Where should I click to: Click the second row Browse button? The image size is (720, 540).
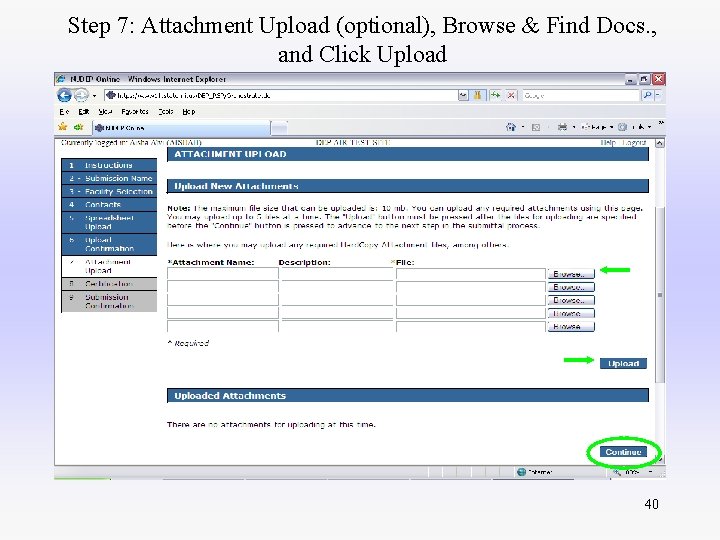[x=571, y=287]
